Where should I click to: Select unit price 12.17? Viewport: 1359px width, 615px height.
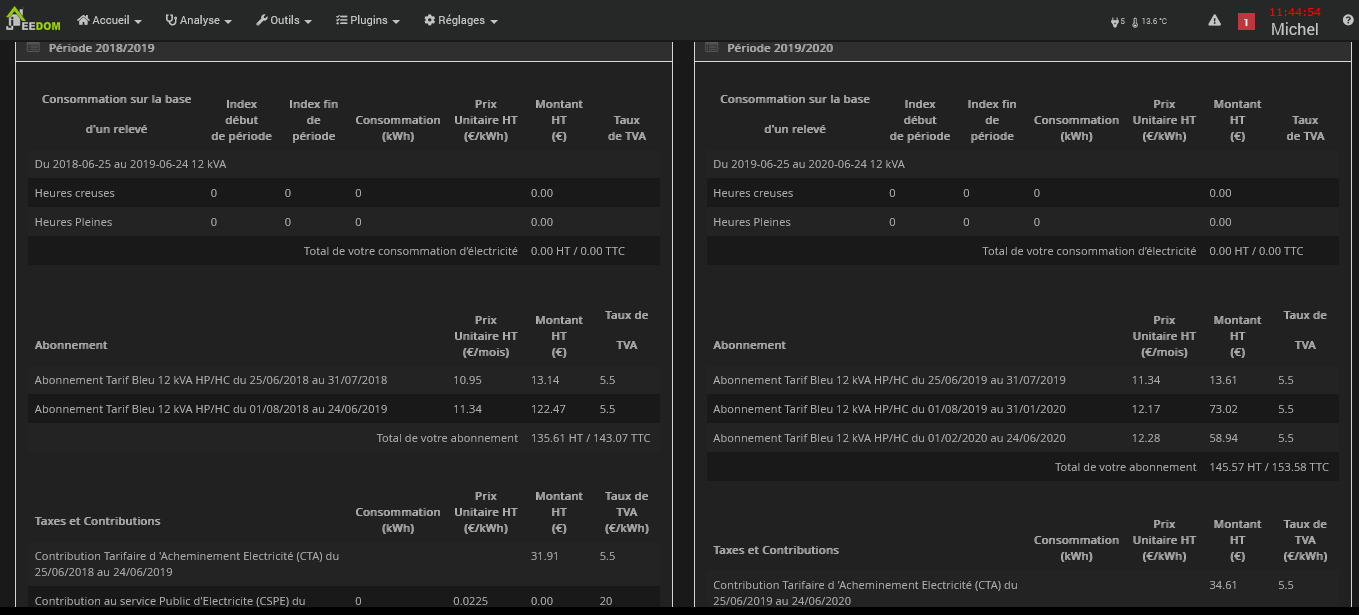[x=1146, y=409]
